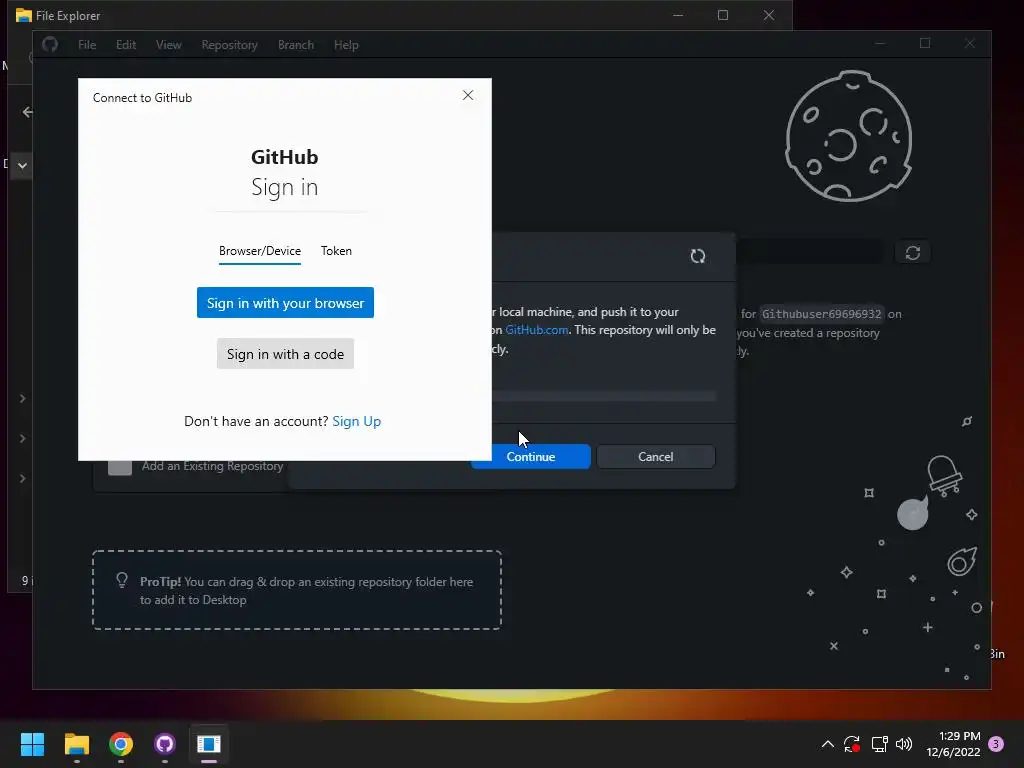The image size is (1024, 768).
Task: Click the File Explorer title bar folder icon
Action: 24,15
